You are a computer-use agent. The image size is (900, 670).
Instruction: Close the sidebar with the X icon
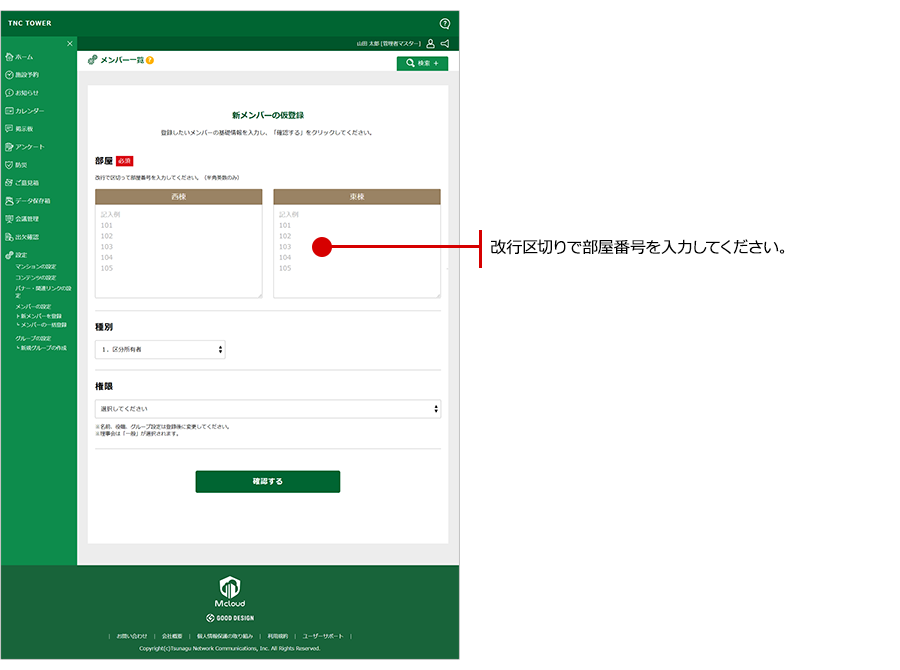[x=69, y=44]
